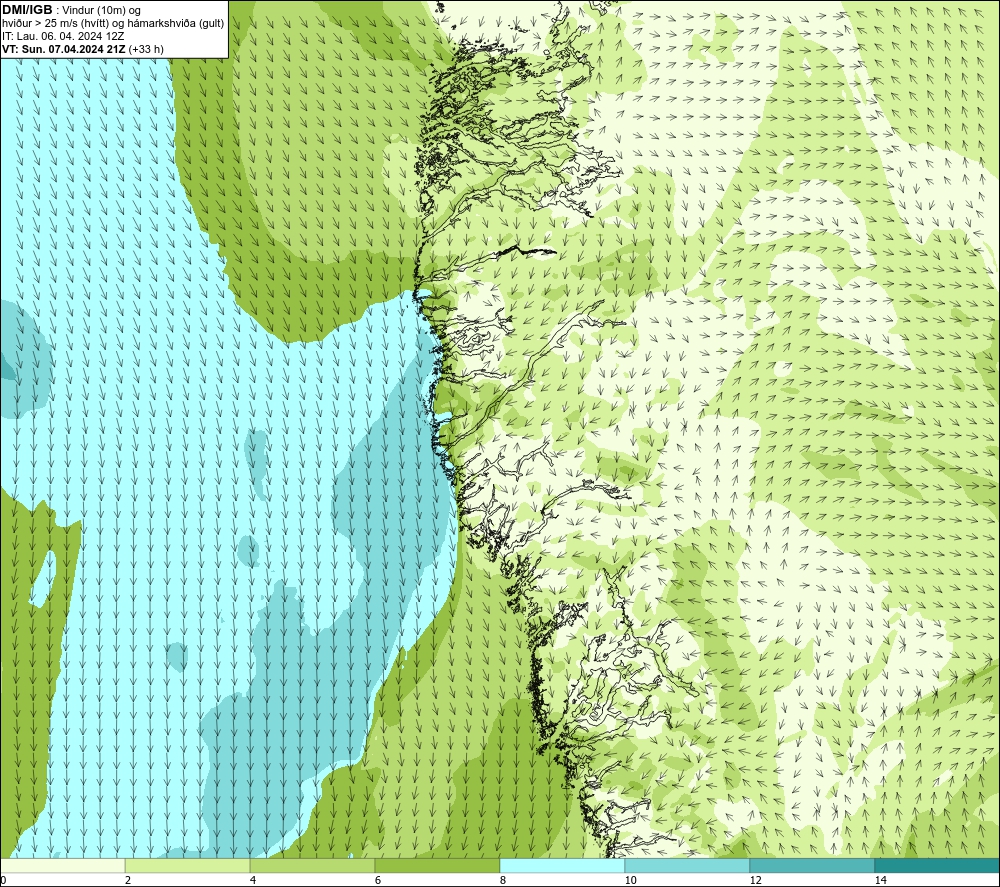
Task: Click the 6–8 m/s darker green legend swatch
Action: point(438,865)
